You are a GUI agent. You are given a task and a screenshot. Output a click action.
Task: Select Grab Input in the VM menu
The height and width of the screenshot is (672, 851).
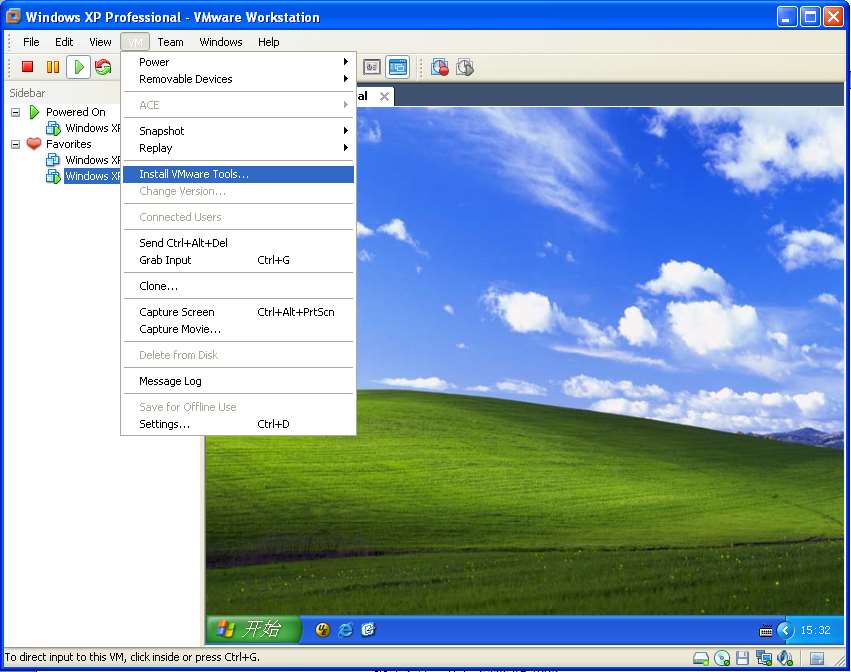pyautogui.click(x=239, y=261)
